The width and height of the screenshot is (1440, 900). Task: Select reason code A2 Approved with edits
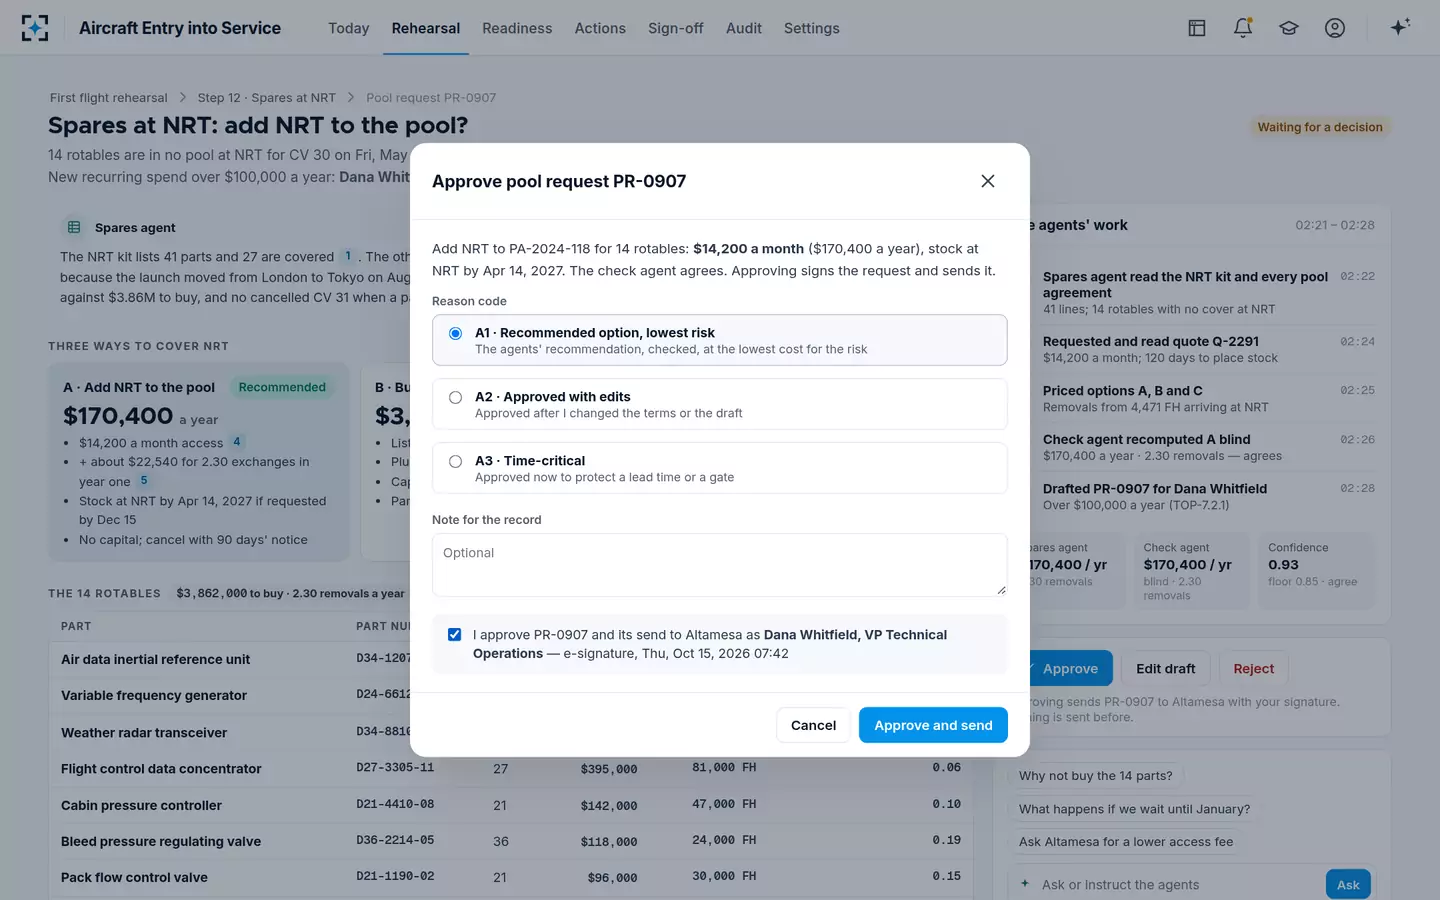tap(720, 404)
